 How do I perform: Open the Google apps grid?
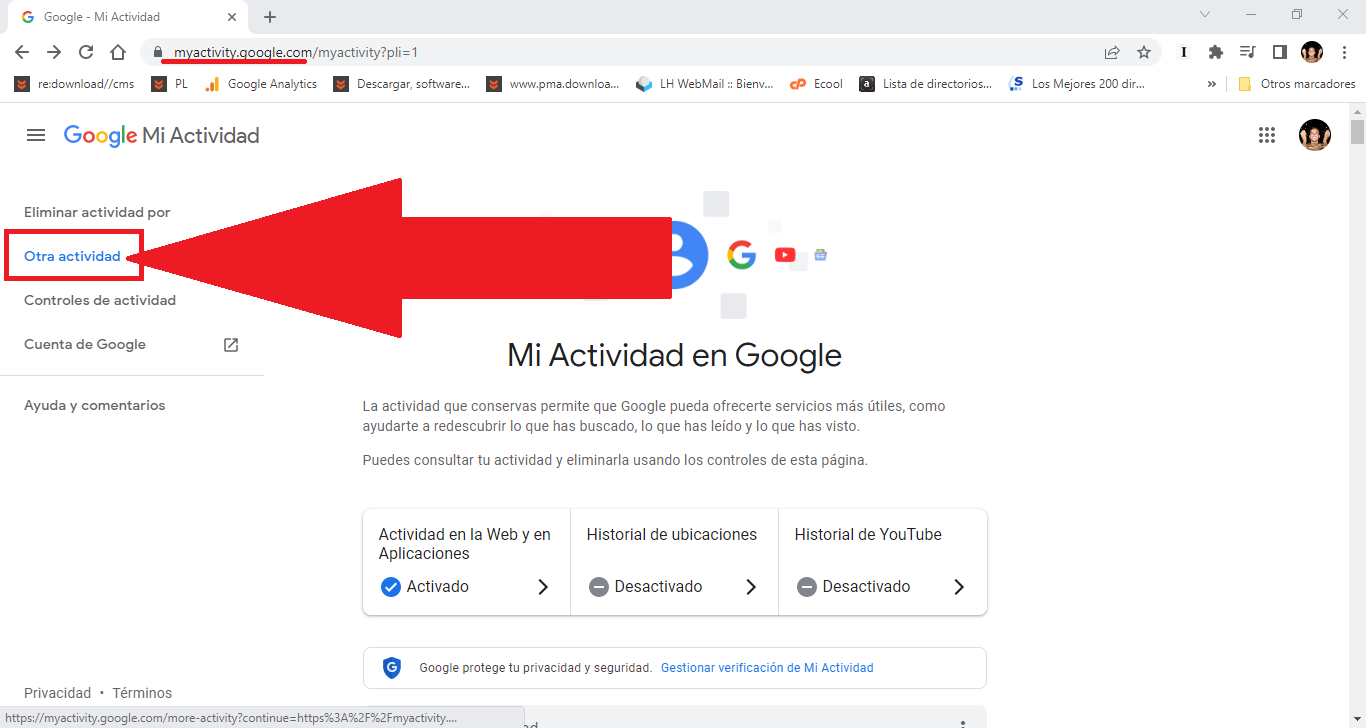pyautogui.click(x=1267, y=135)
